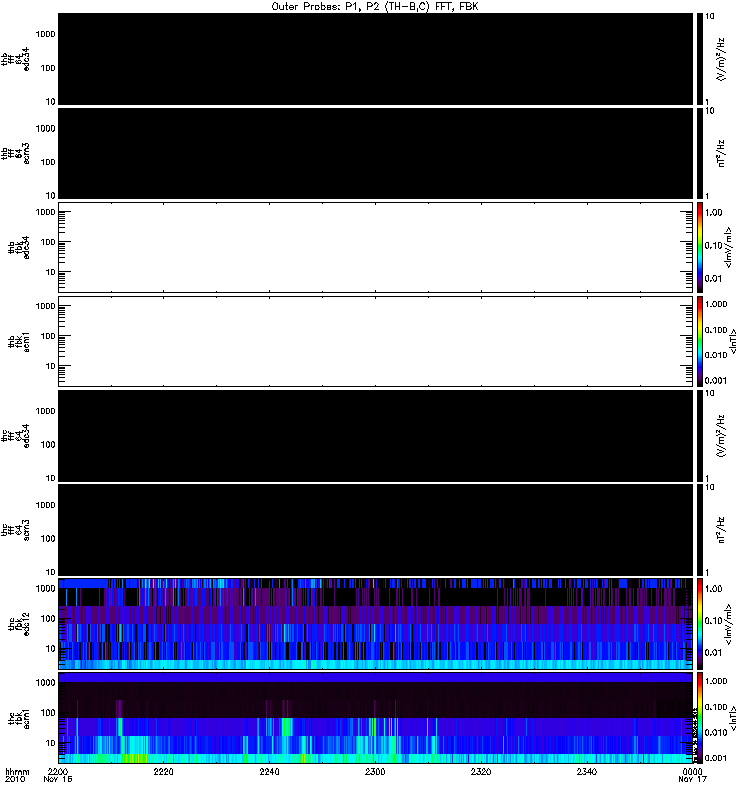The image size is (750, 800).
Task: Click the <|mV/m|> unit label of thc fbk edc12
Action: tap(728, 624)
